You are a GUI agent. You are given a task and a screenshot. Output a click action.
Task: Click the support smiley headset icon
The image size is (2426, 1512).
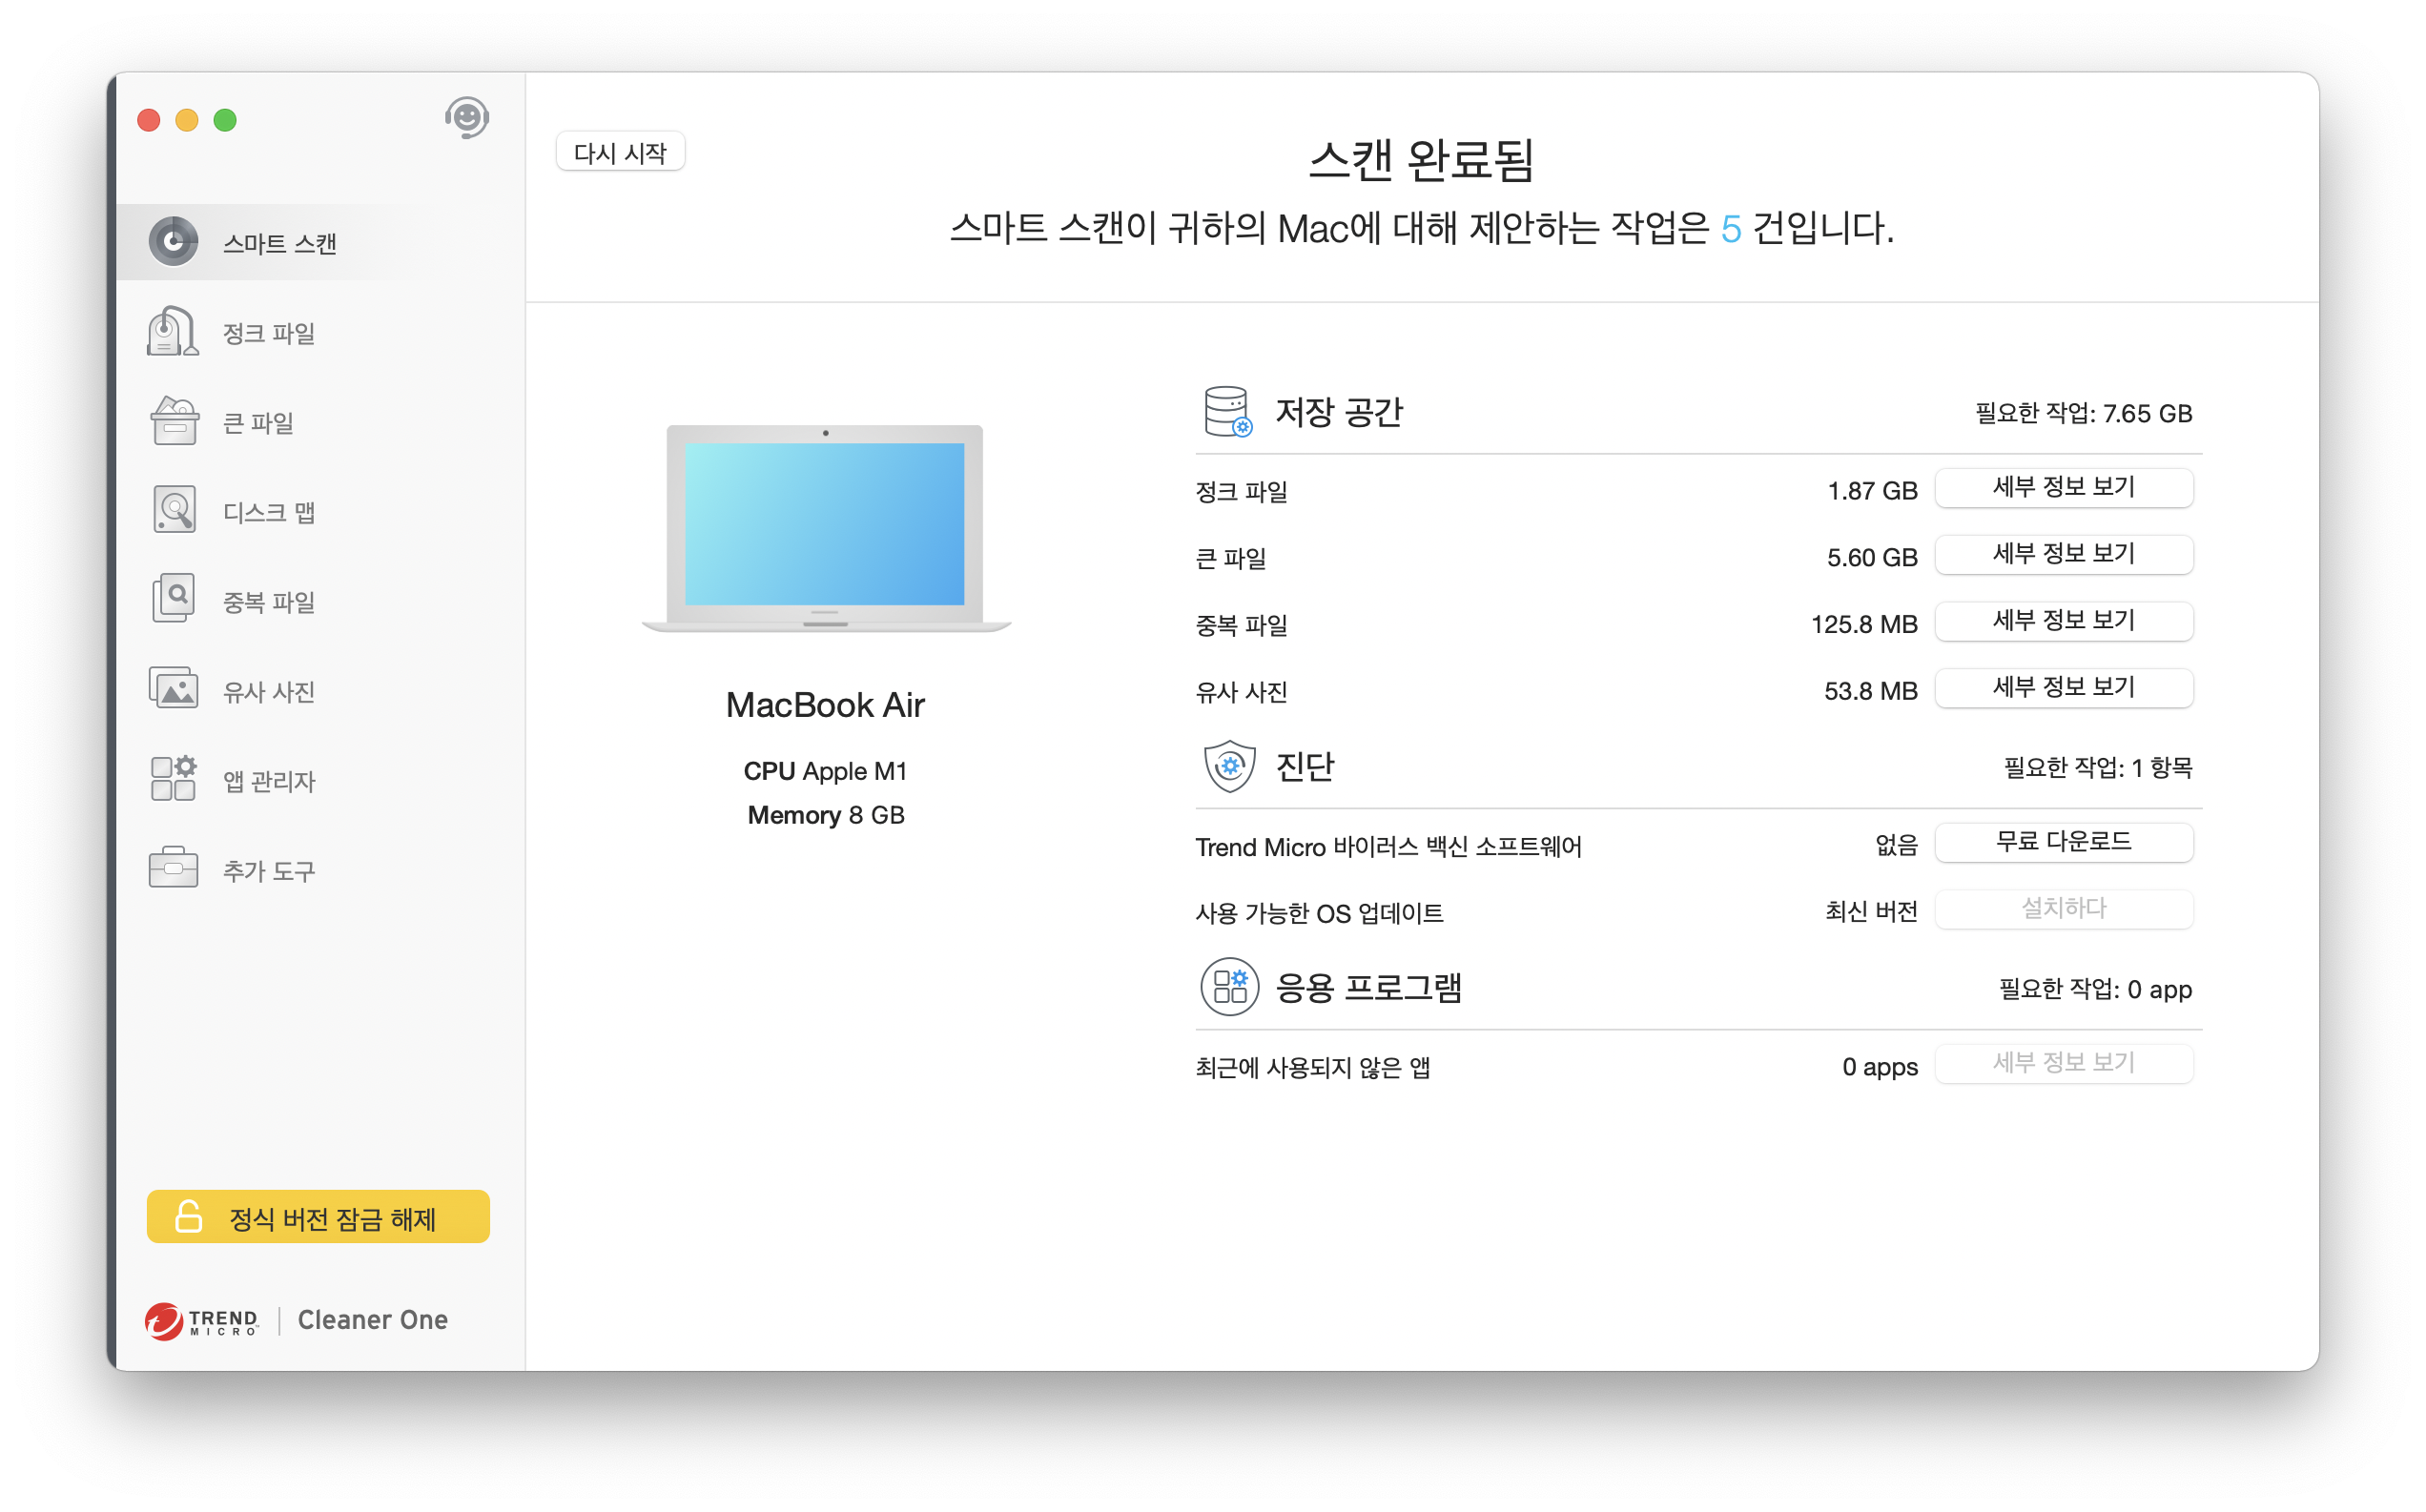[467, 118]
